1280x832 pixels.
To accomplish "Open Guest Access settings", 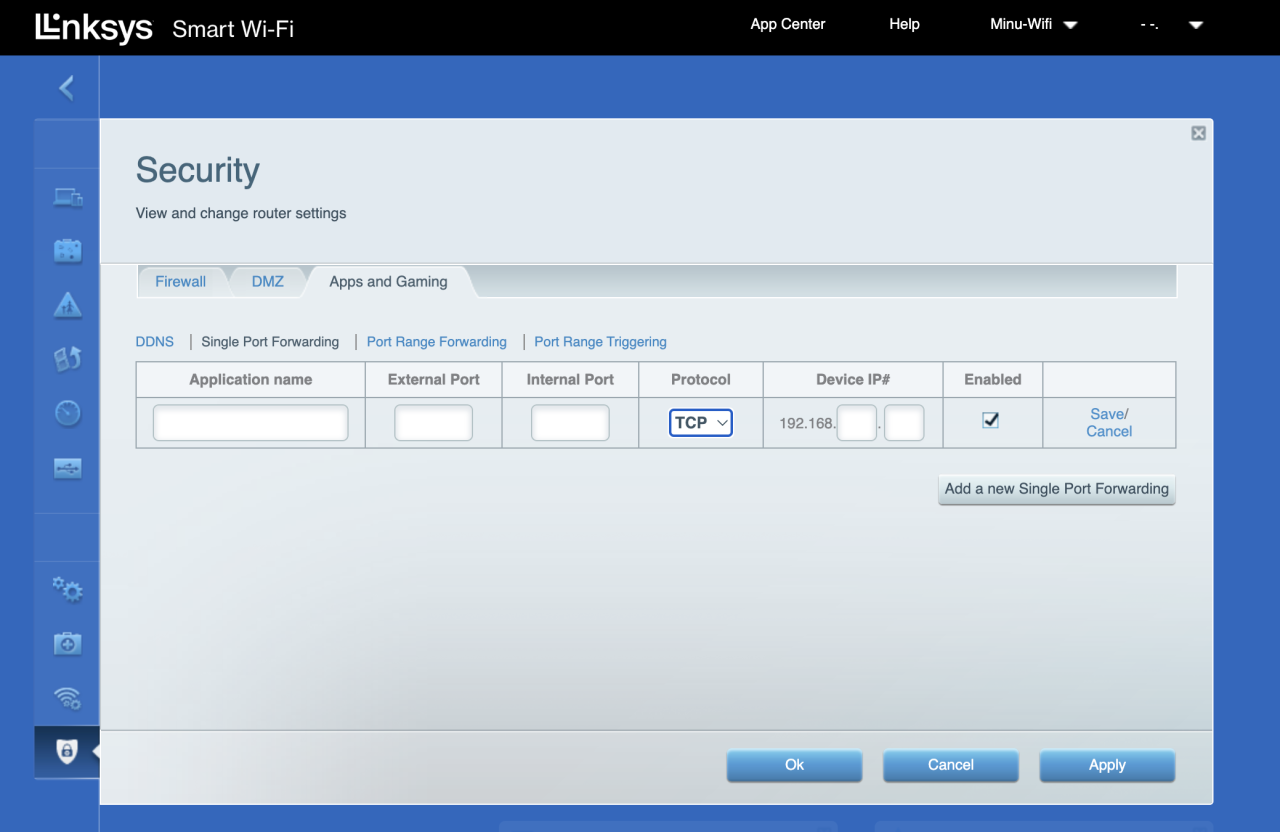I will (x=66, y=250).
